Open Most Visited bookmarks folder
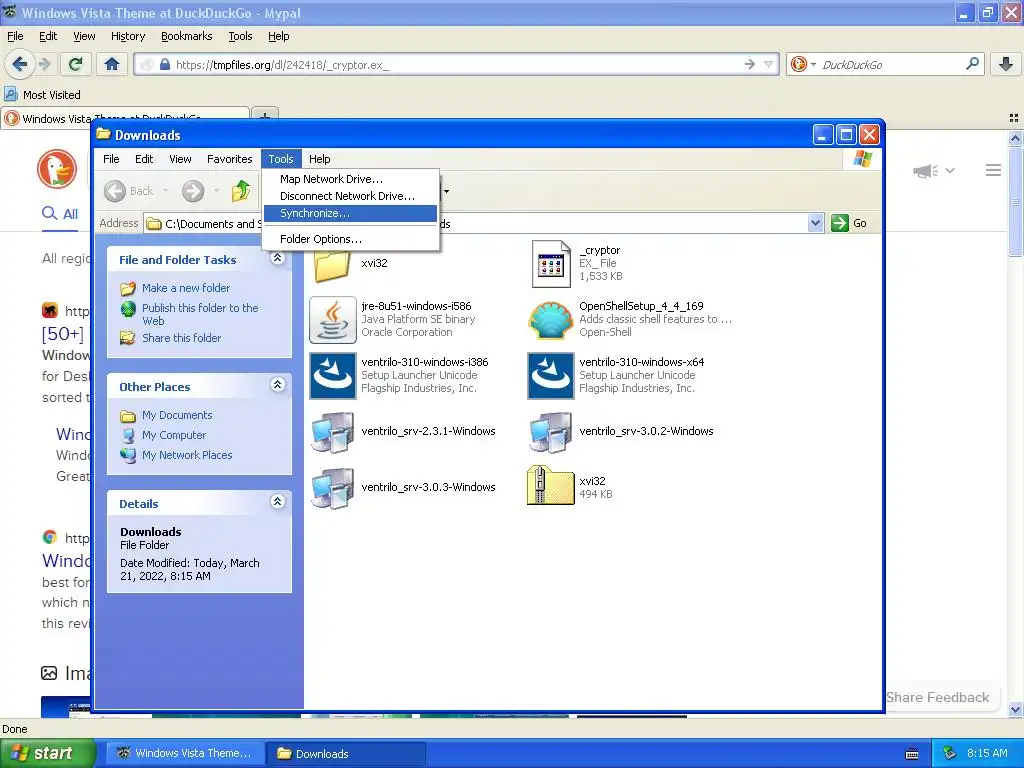The width and height of the screenshot is (1024, 768). 42,95
